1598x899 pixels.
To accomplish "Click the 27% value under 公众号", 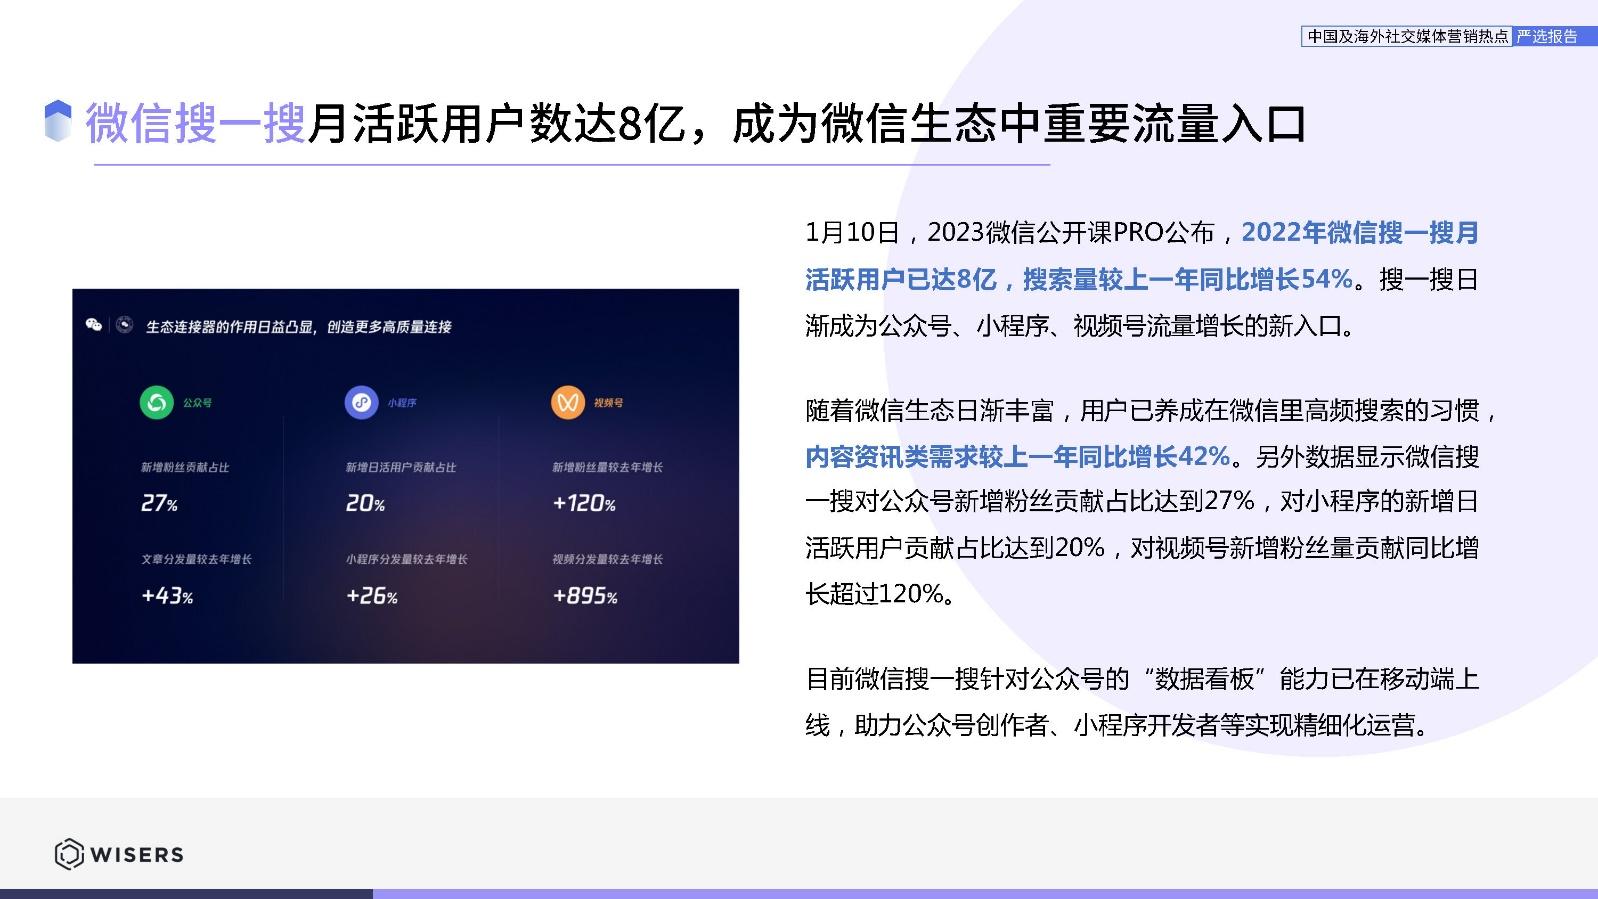I will 159,503.
